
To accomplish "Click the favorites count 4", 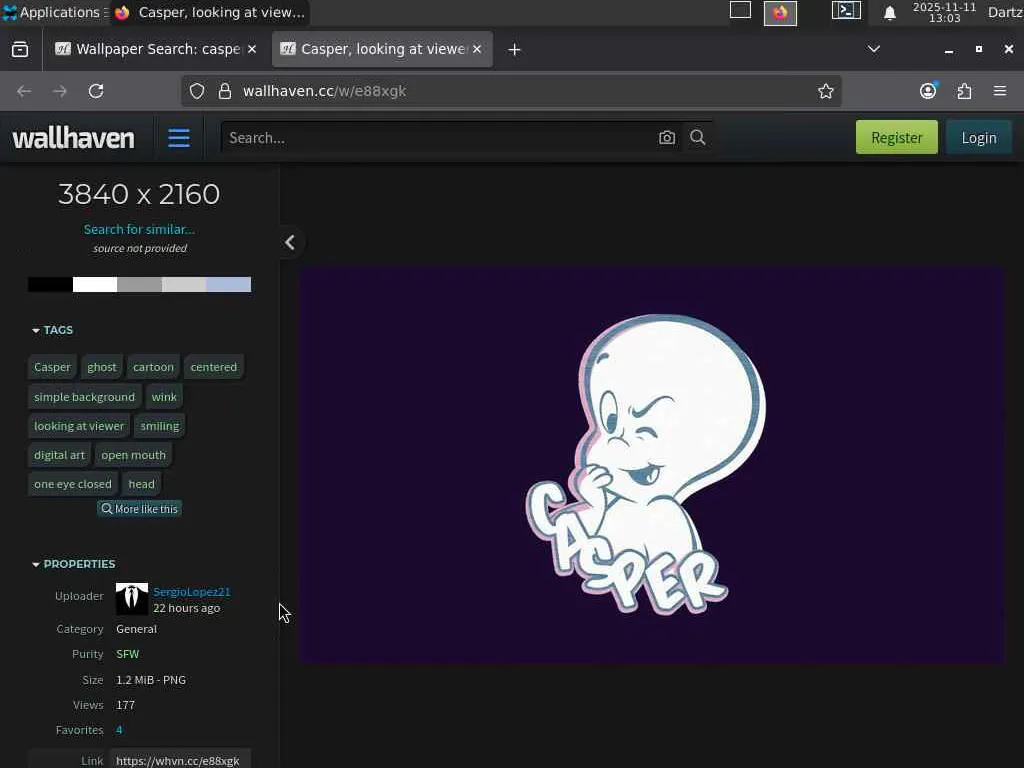I will [x=119, y=730].
